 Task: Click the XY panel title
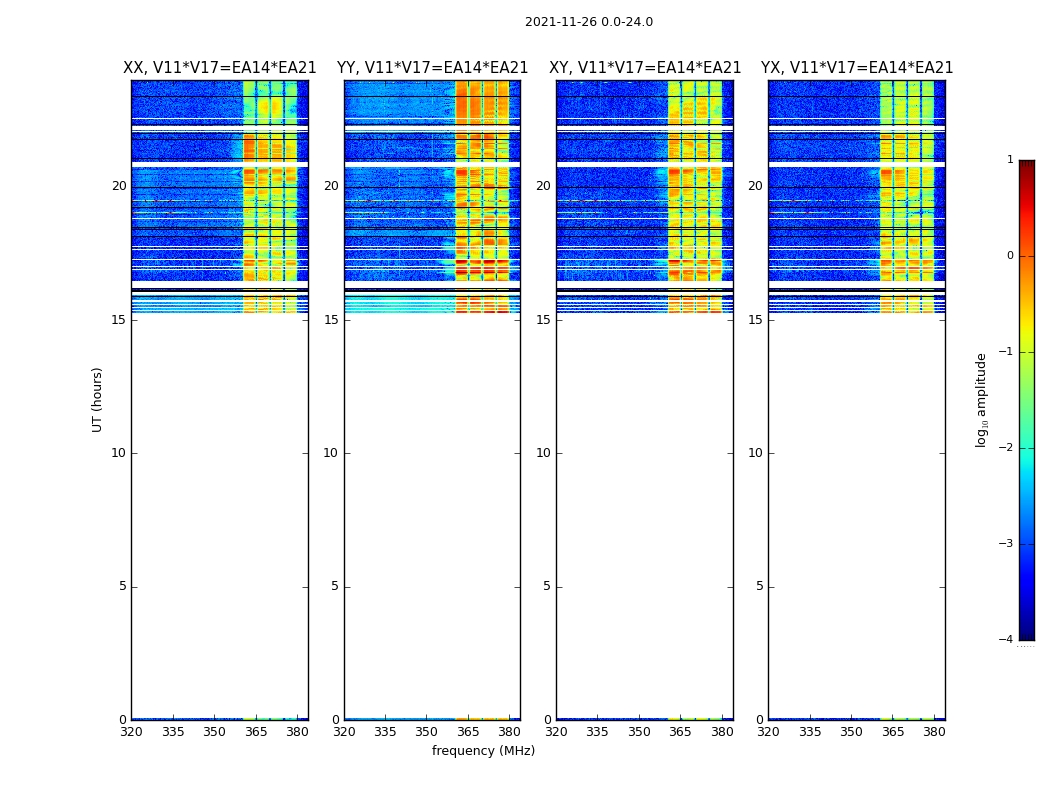tap(645, 68)
